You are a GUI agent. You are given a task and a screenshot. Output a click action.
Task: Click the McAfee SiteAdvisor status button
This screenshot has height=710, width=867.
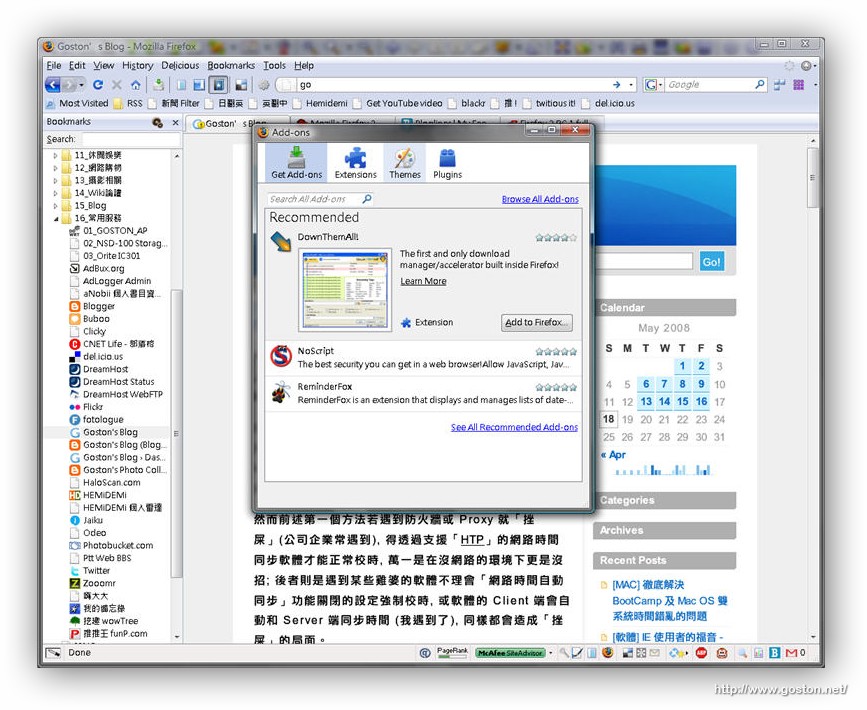click(x=510, y=653)
